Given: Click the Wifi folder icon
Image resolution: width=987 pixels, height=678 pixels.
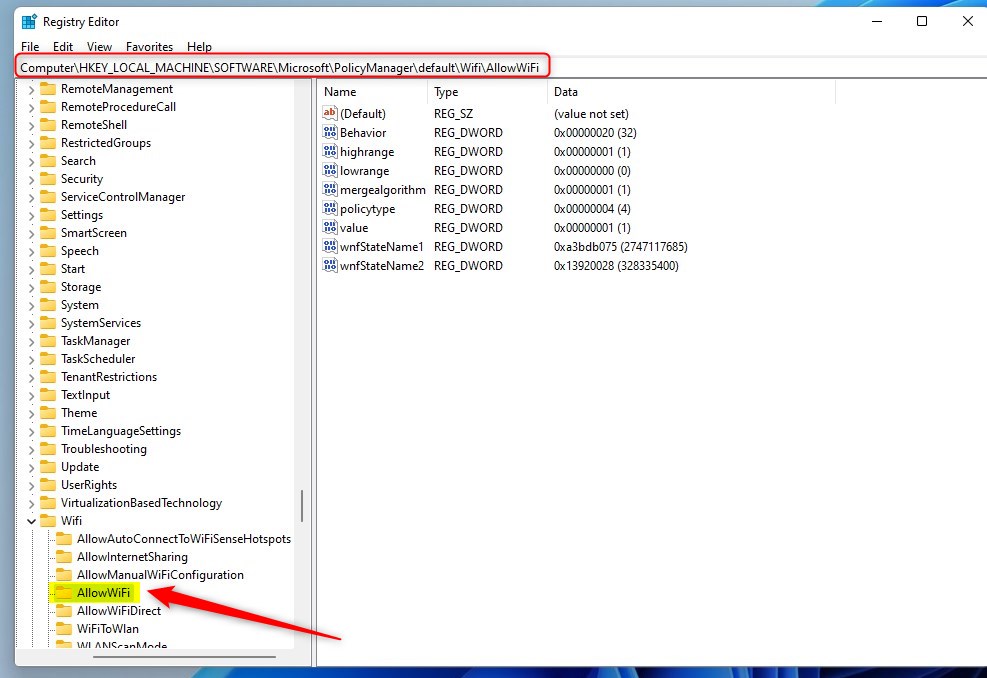Looking at the screenshot, I should pos(48,521).
